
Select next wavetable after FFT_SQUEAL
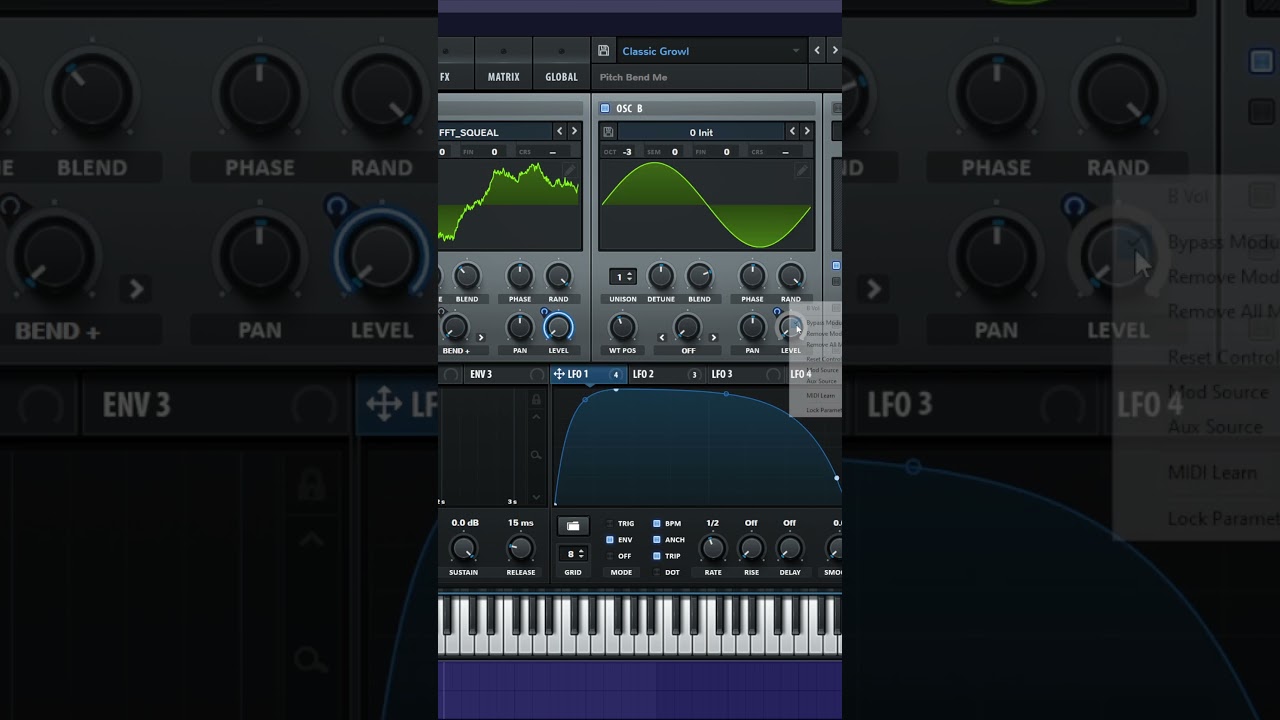point(573,131)
